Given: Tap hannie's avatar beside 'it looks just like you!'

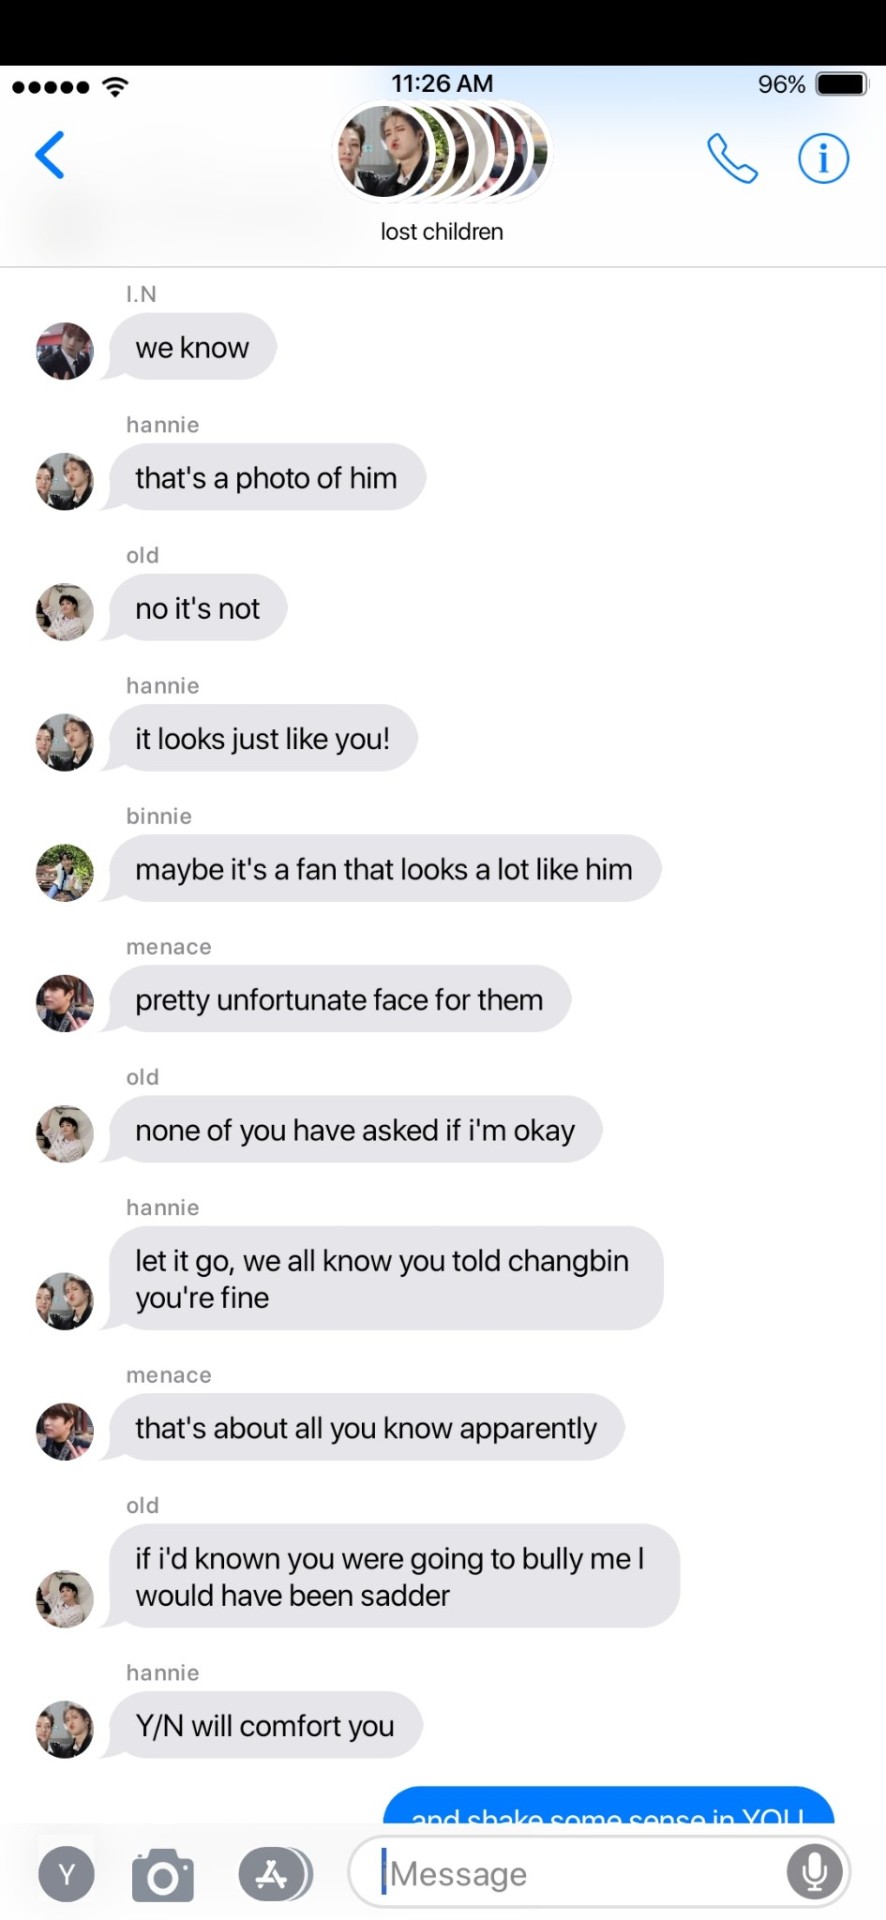Looking at the screenshot, I should [x=65, y=742].
